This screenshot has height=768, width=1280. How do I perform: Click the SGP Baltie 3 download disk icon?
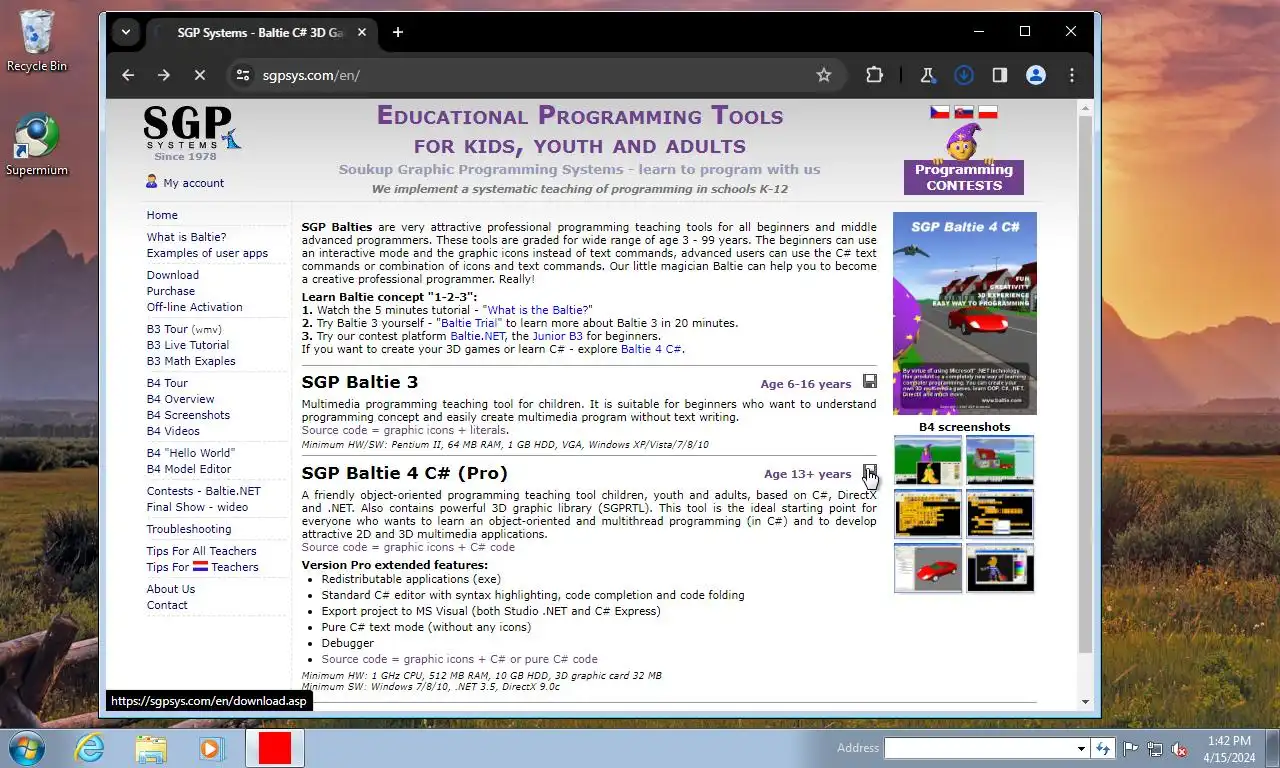[x=870, y=382]
